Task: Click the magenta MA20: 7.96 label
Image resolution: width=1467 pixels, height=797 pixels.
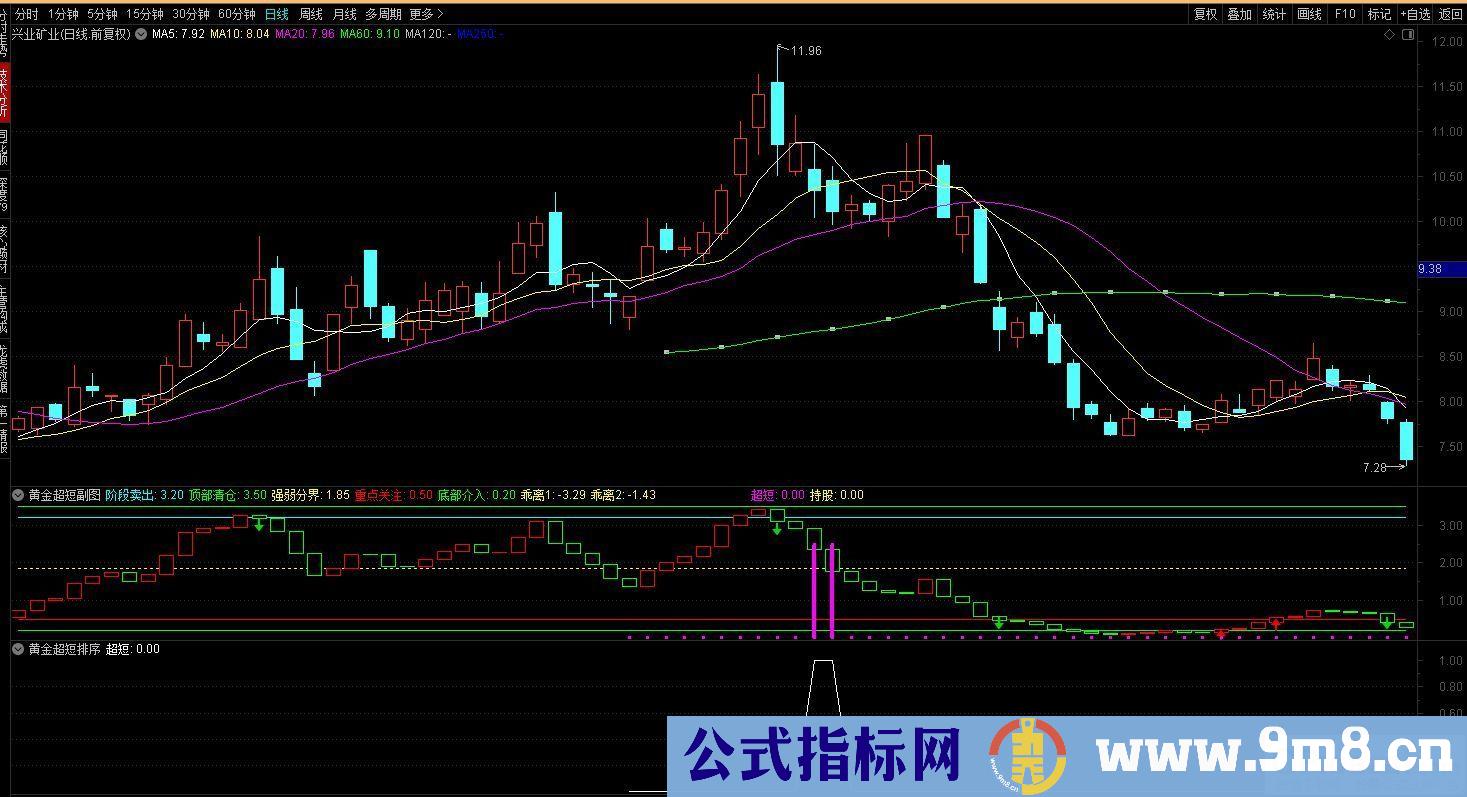Action: click(x=305, y=34)
